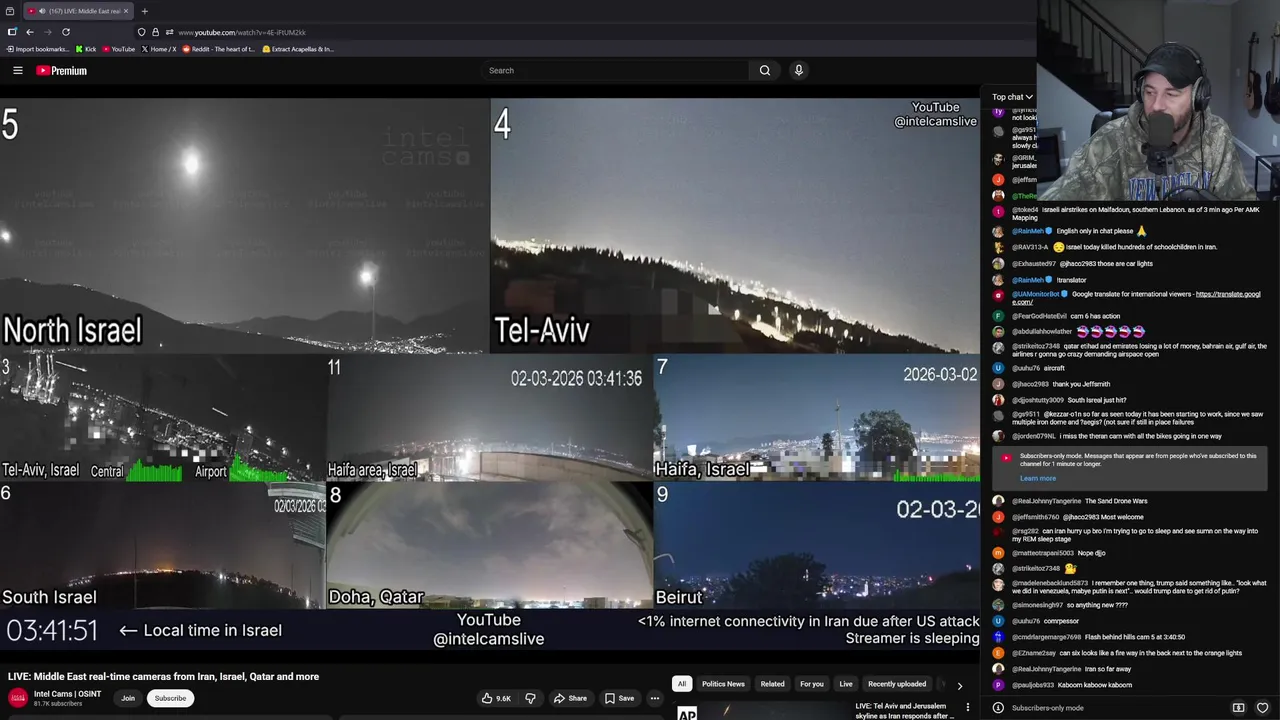Subscribe to Intel Cams OSINT
Viewport: 1280px width, 720px height.
[170, 698]
